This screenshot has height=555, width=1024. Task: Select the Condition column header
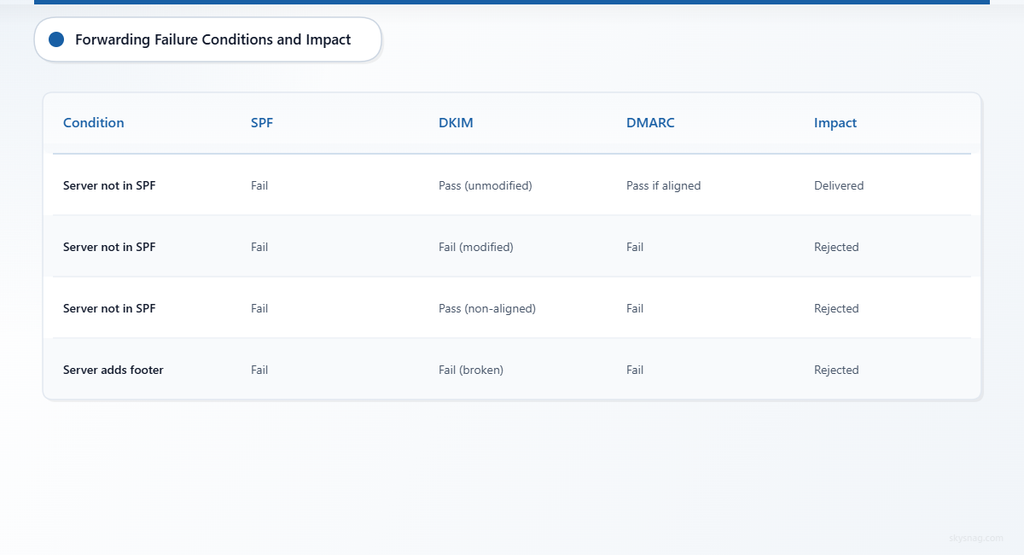click(93, 123)
